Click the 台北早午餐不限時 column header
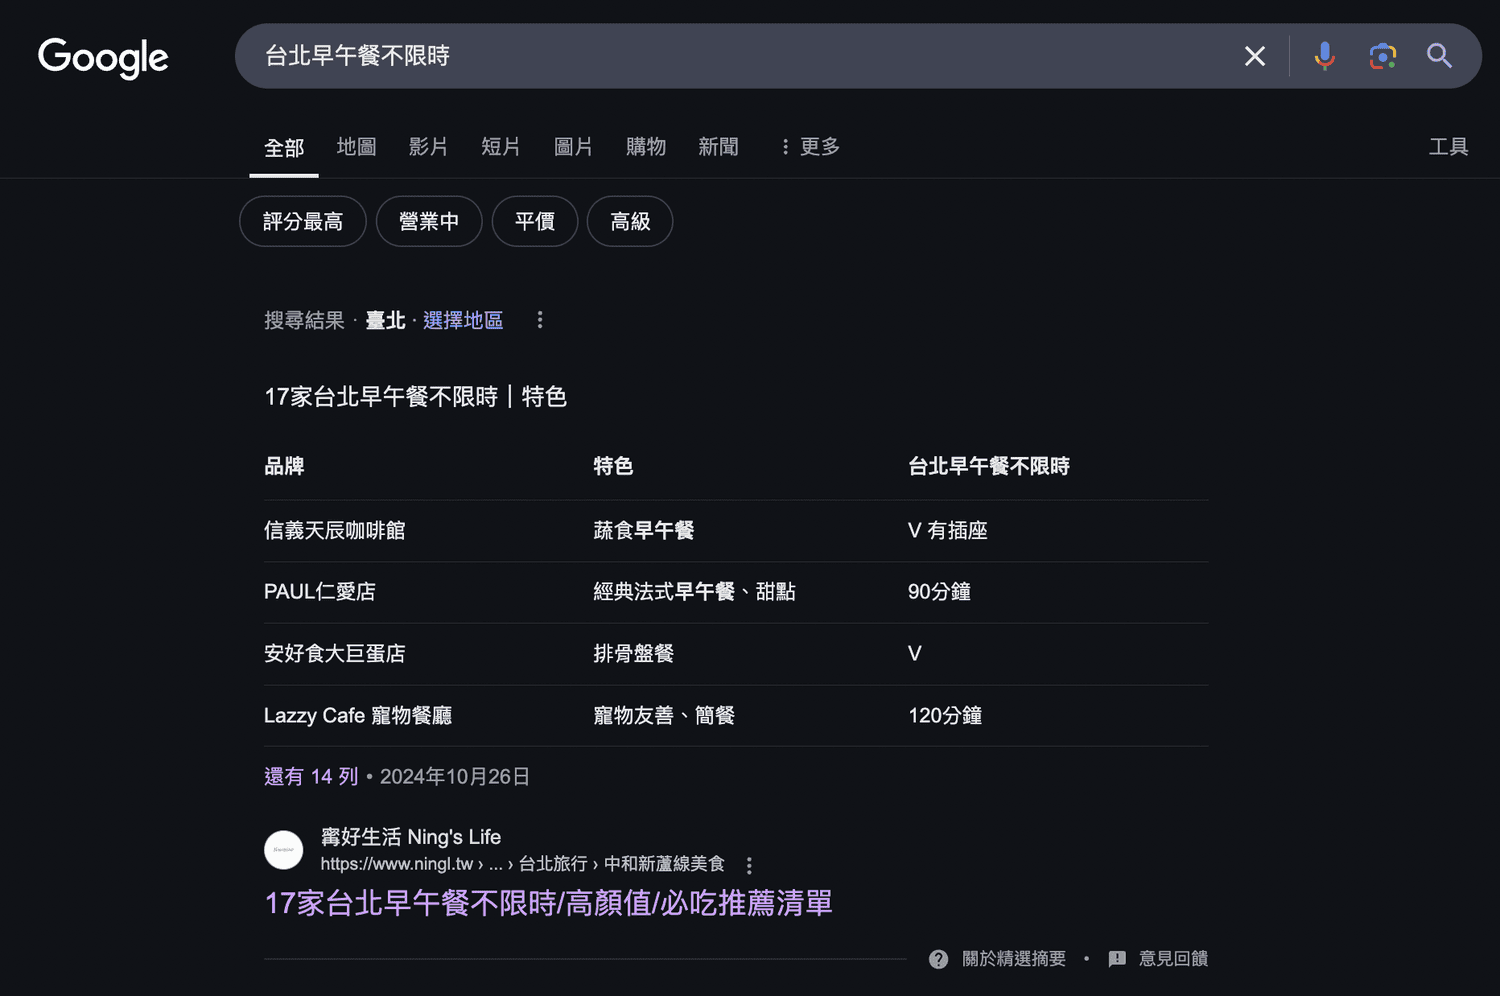Screen dimensions: 1500x996 pos(989,466)
